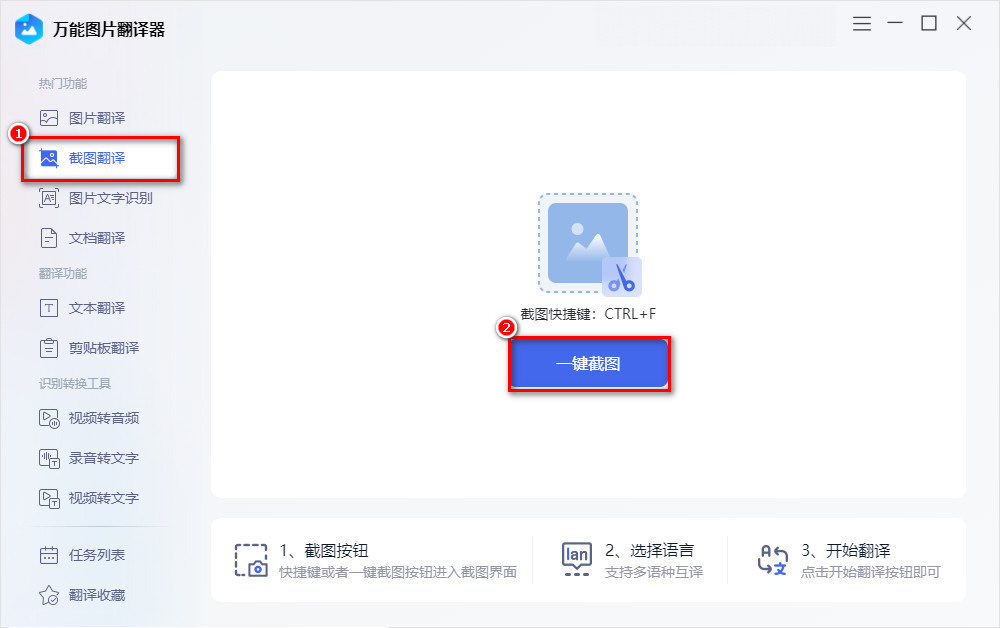Open 任务列表 via its calendar icon
1000x628 pixels.
(x=50, y=555)
